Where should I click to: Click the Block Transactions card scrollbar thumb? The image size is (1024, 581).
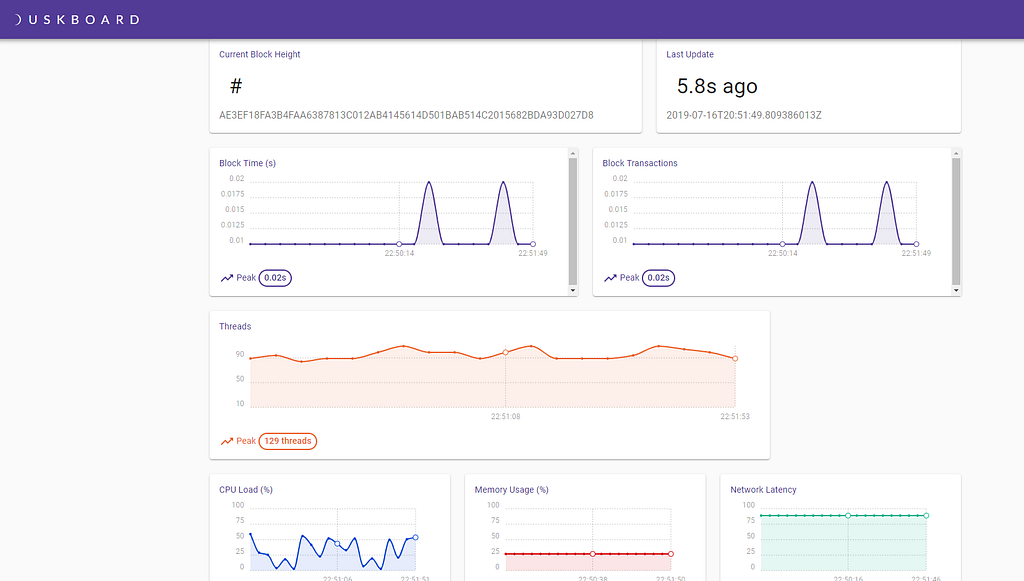tap(957, 220)
